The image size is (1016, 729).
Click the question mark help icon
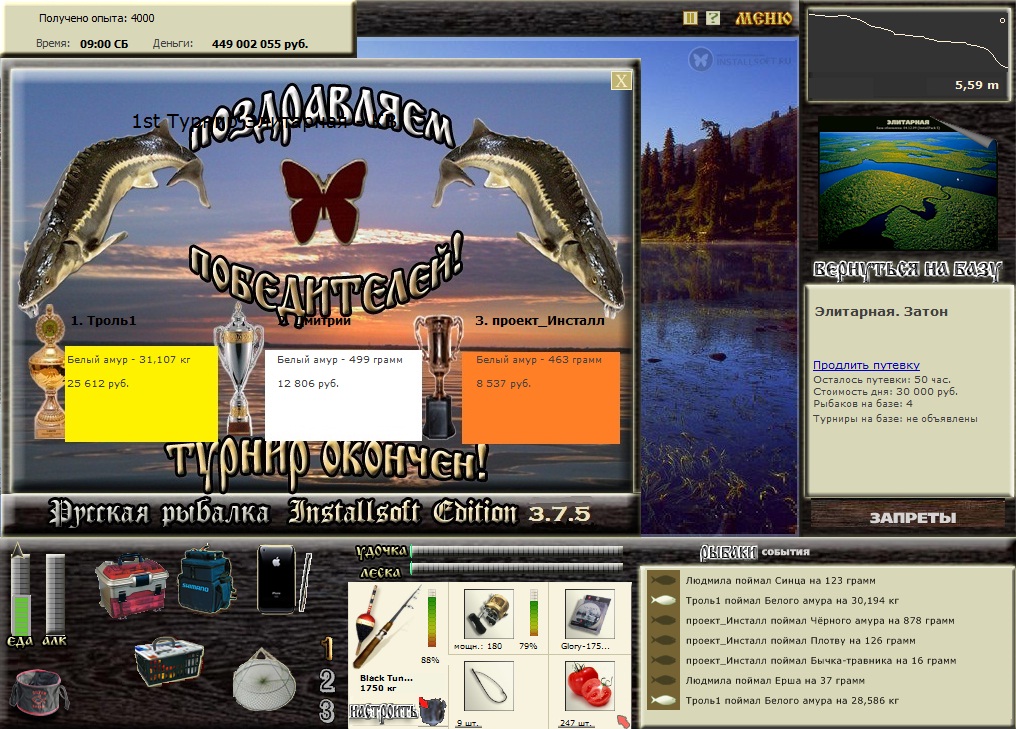(x=713, y=18)
